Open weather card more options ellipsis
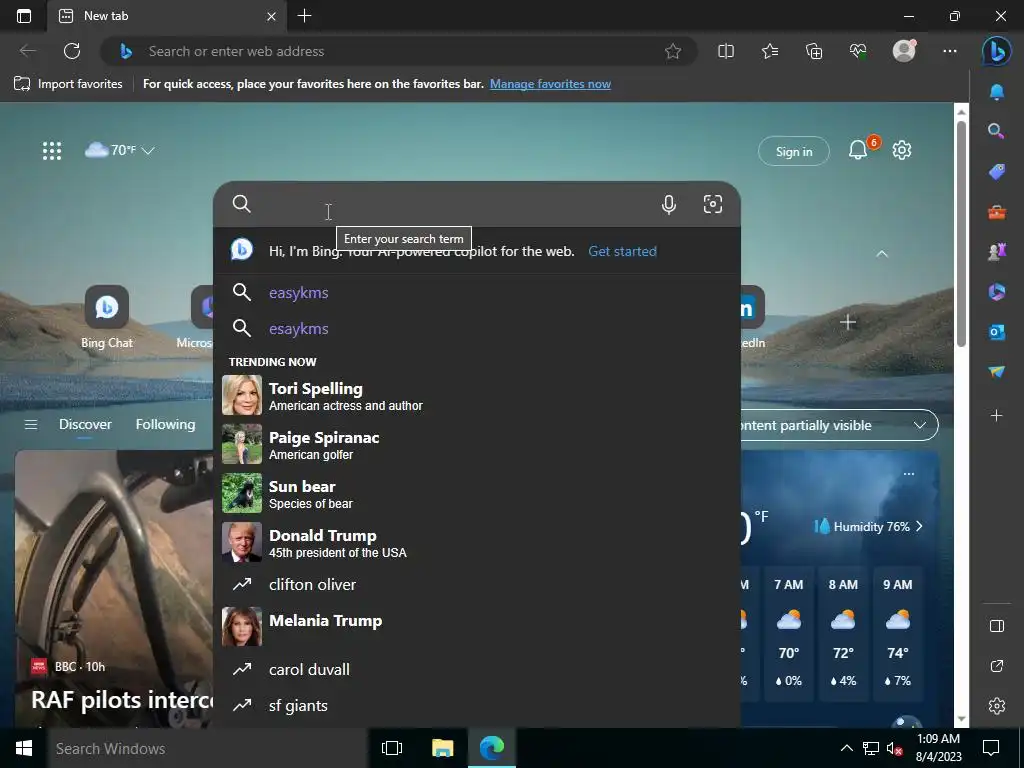 click(x=908, y=473)
